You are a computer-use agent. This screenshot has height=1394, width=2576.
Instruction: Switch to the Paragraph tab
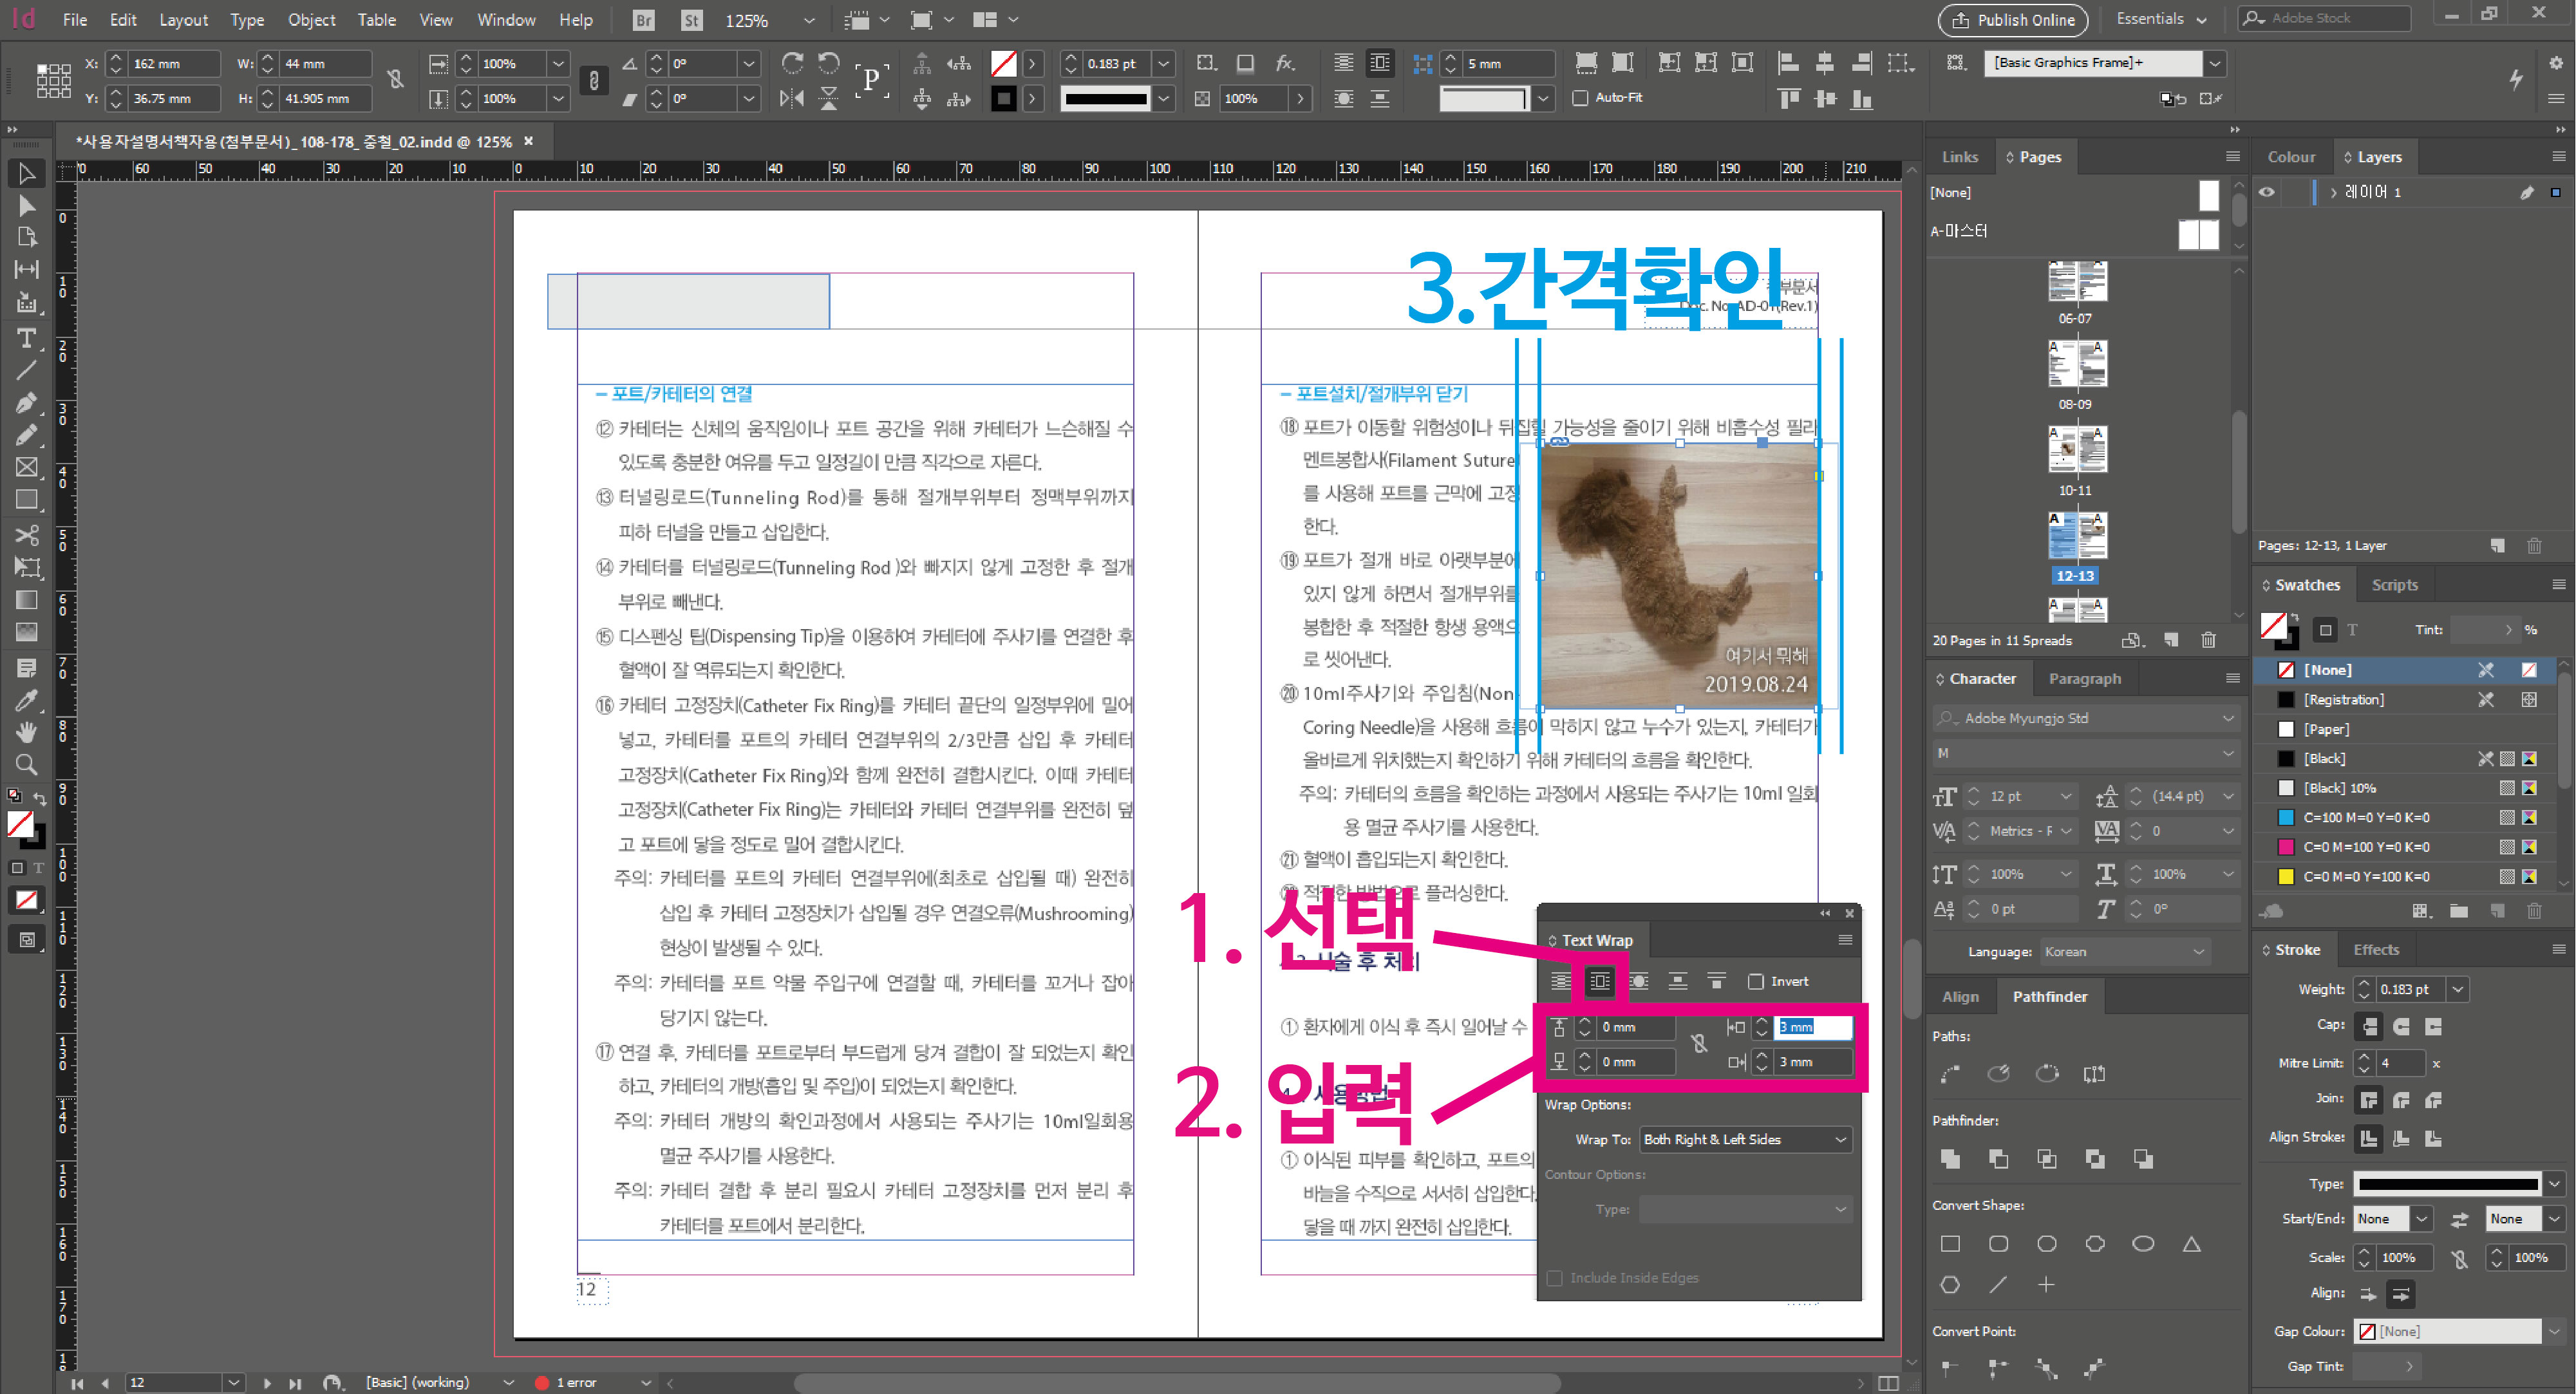[x=2084, y=678]
